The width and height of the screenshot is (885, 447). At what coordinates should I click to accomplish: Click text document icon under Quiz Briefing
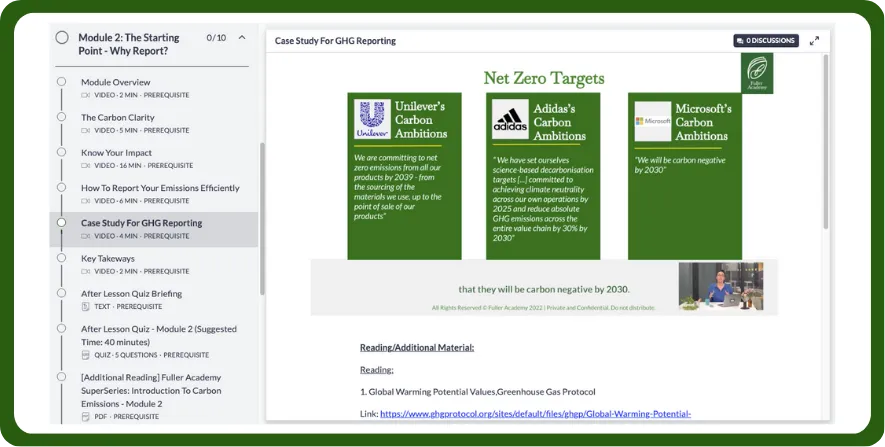[86, 306]
